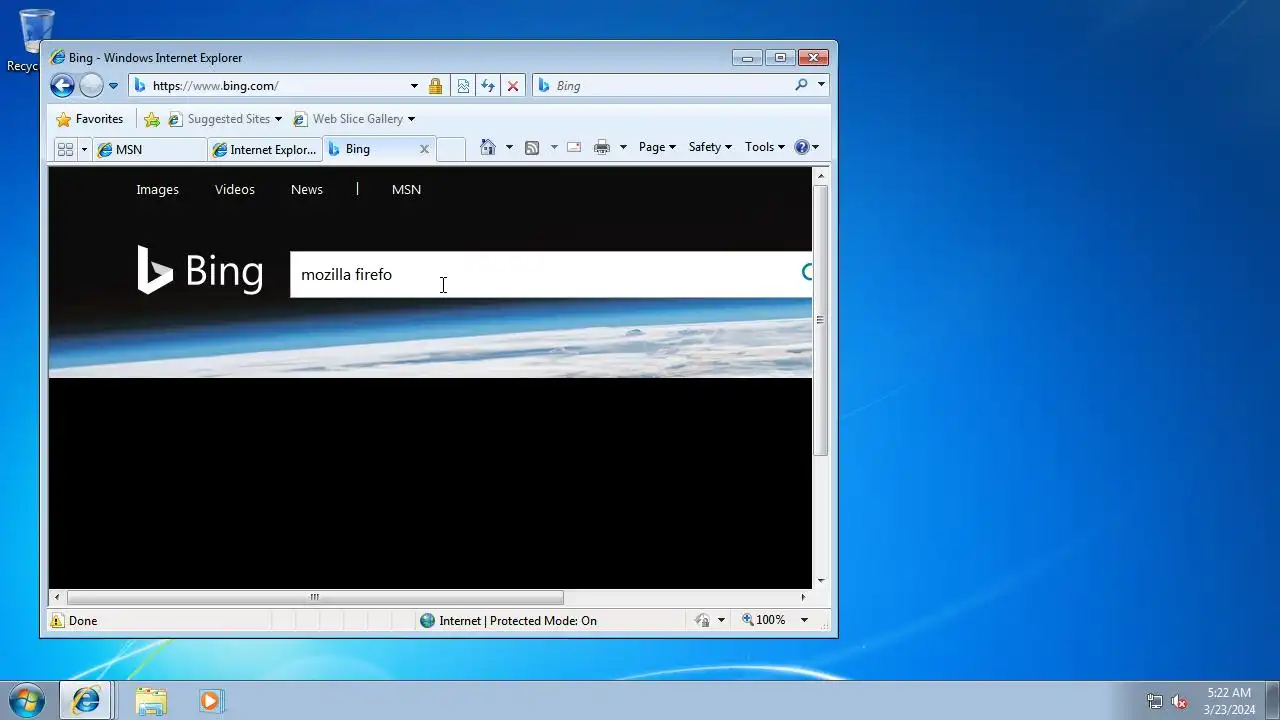Go to the Home page icon

[x=487, y=147]
